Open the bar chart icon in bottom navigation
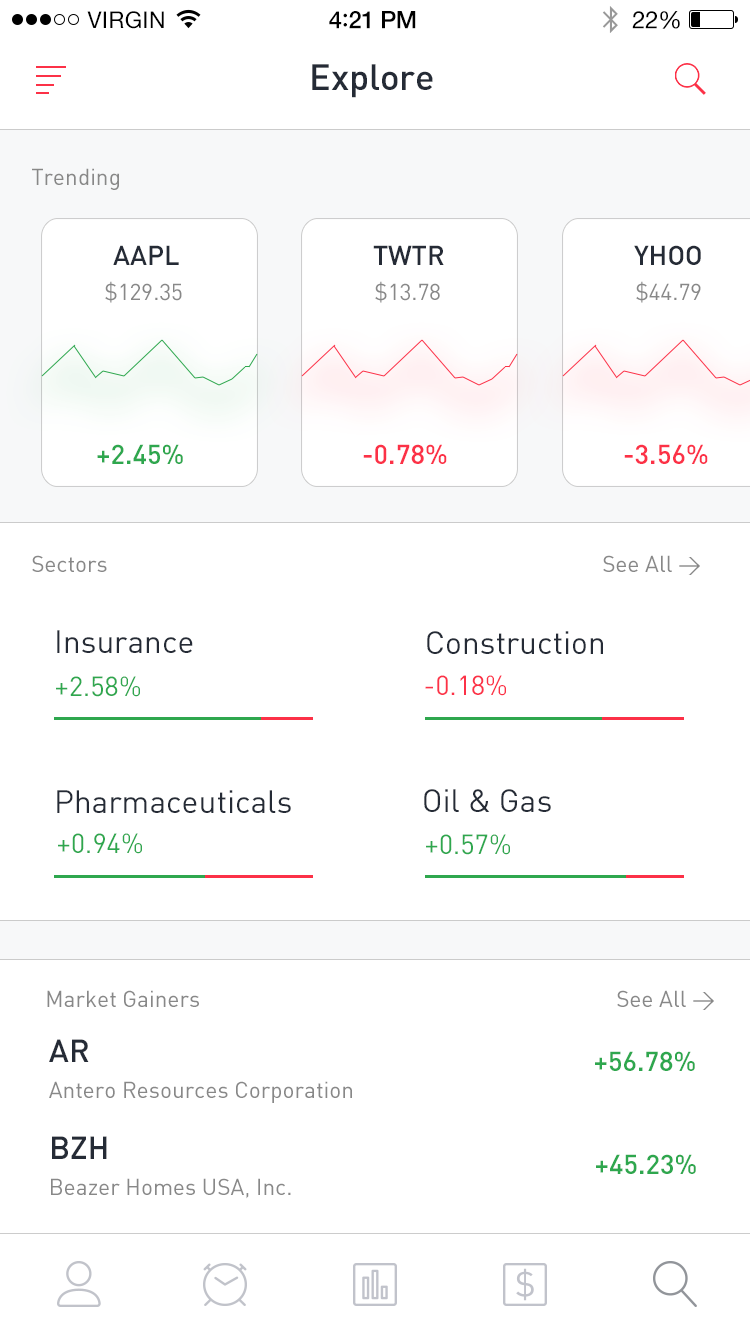The width and height of the screenshot is (750, 1334). [x=373, y=1284]
